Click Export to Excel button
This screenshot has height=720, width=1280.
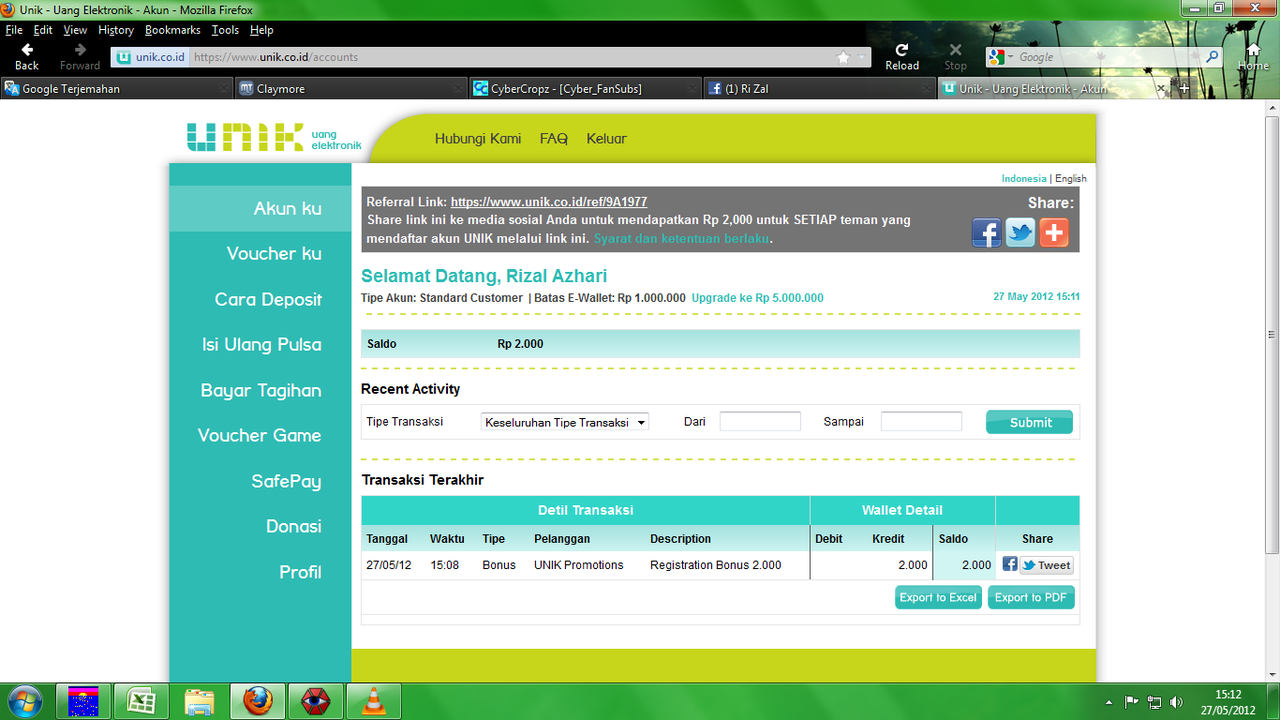[x=938, y=597]
